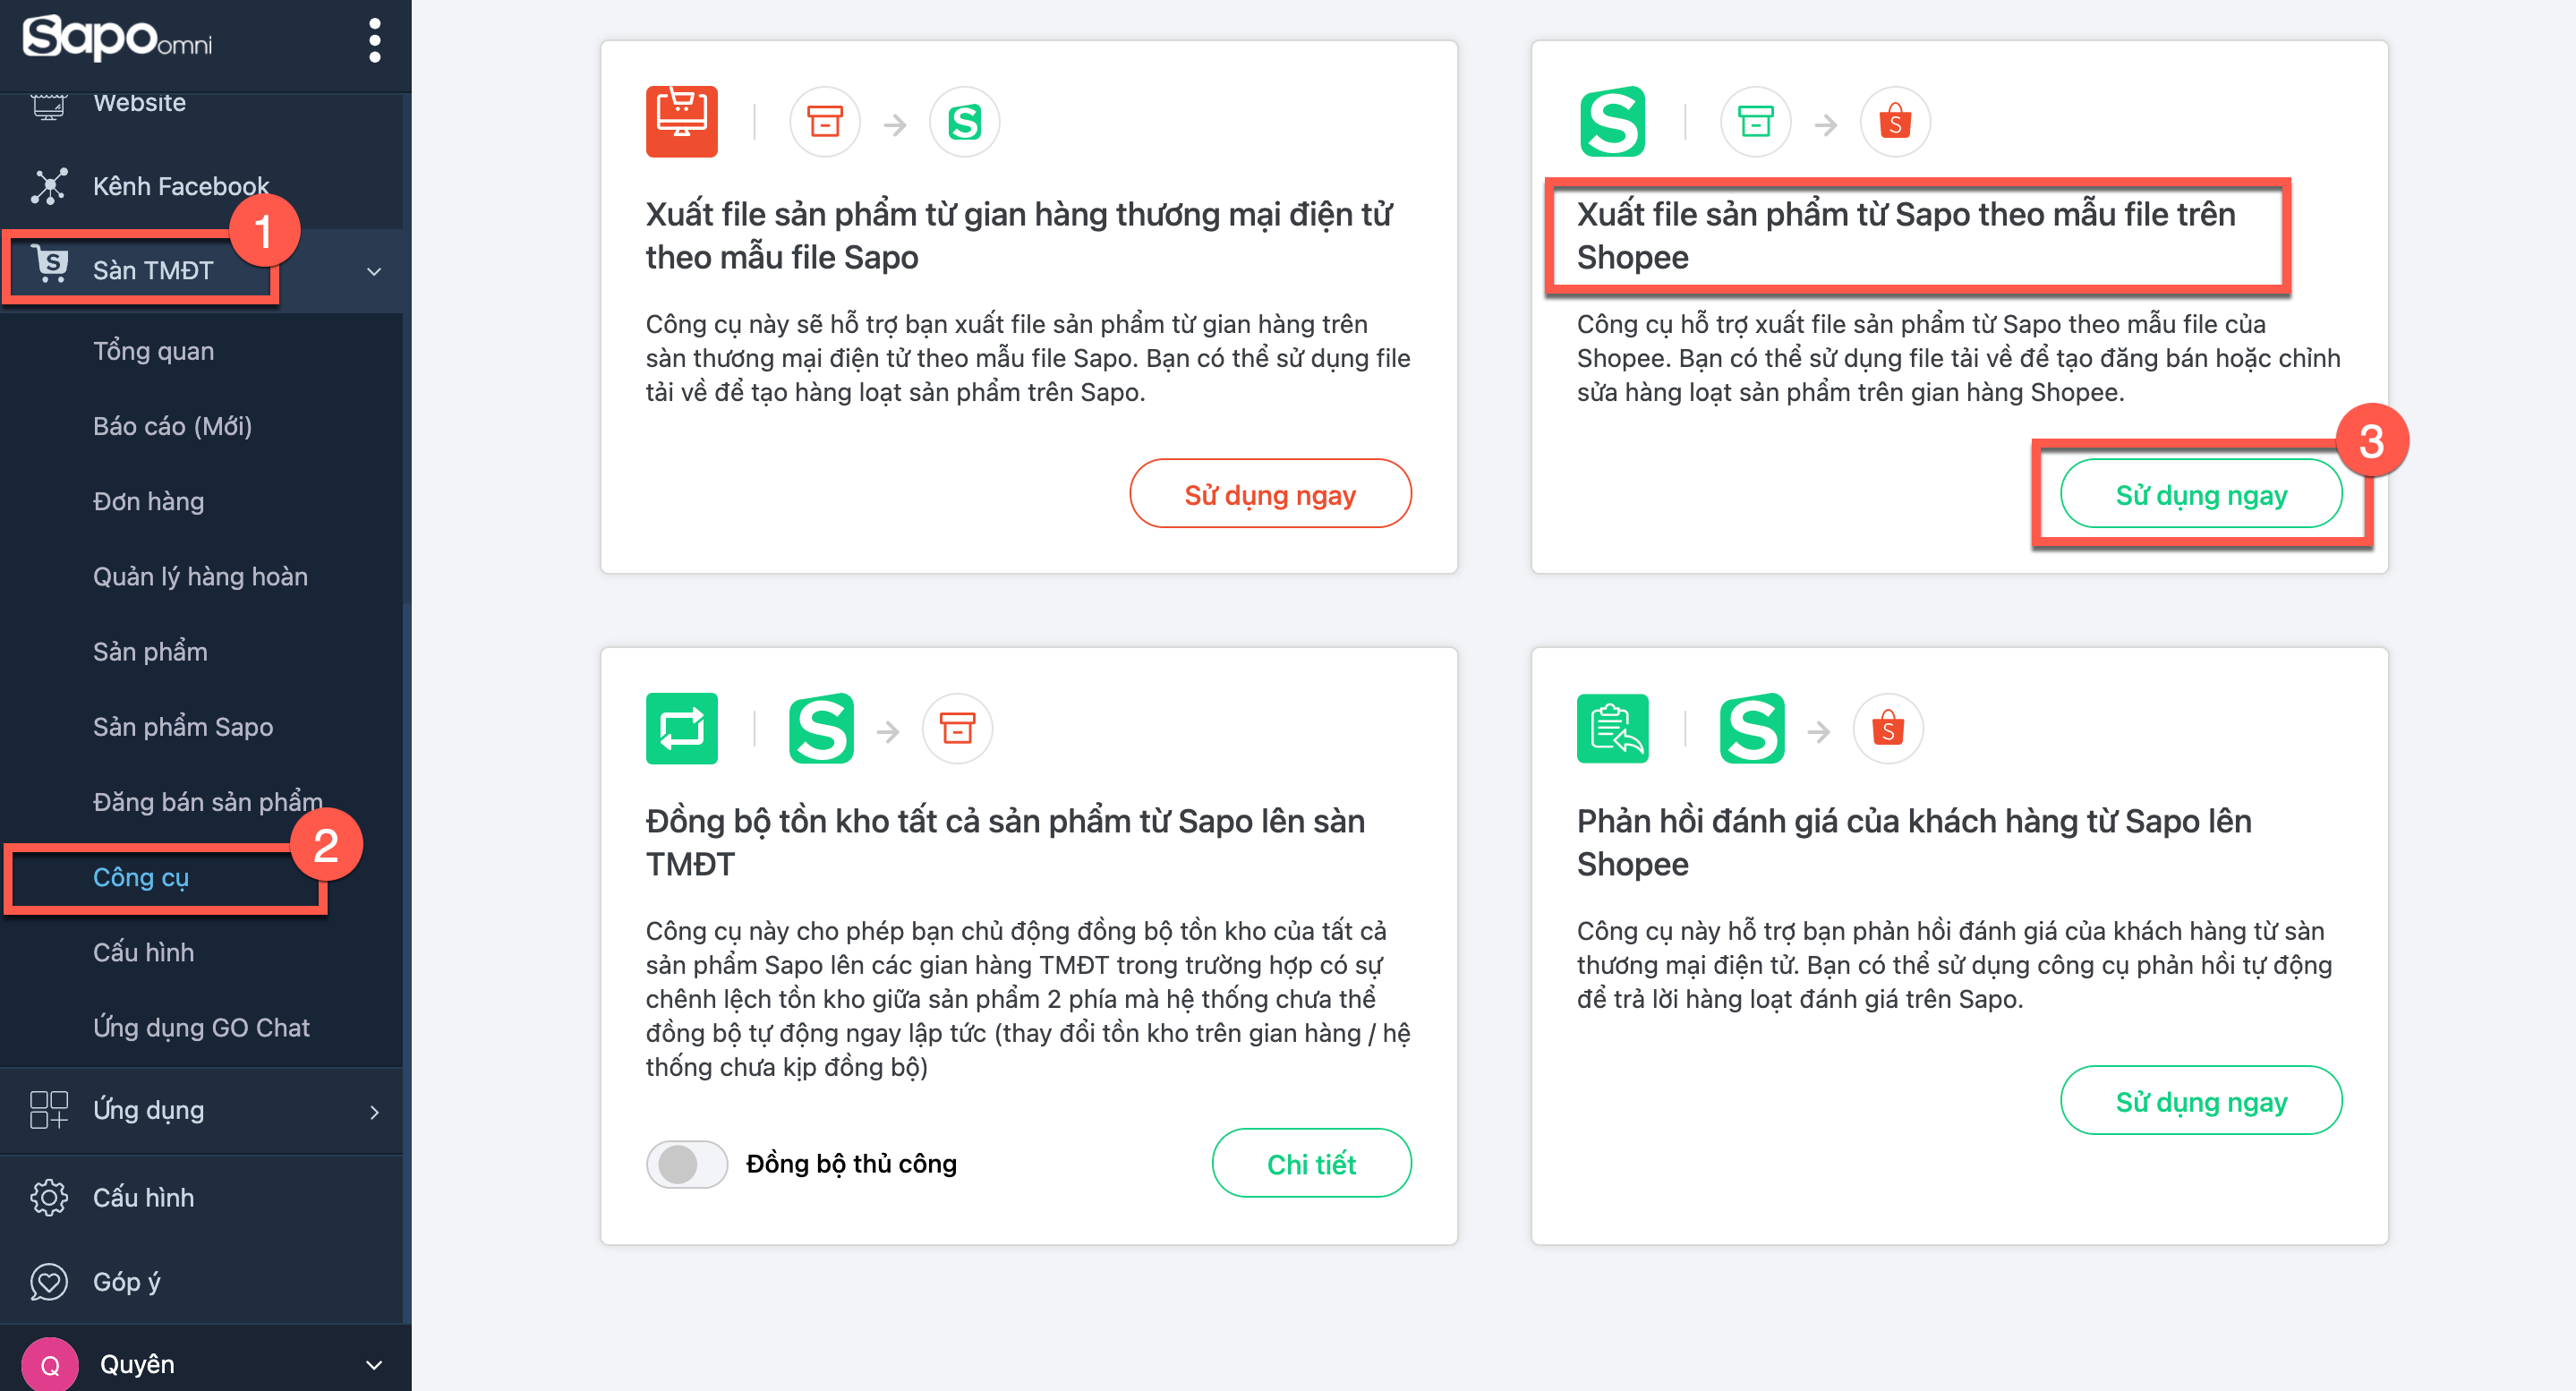Click the red e-commerce export cart icon
The width and height of the screenshot is (2576, 1391).
point(681,121)
